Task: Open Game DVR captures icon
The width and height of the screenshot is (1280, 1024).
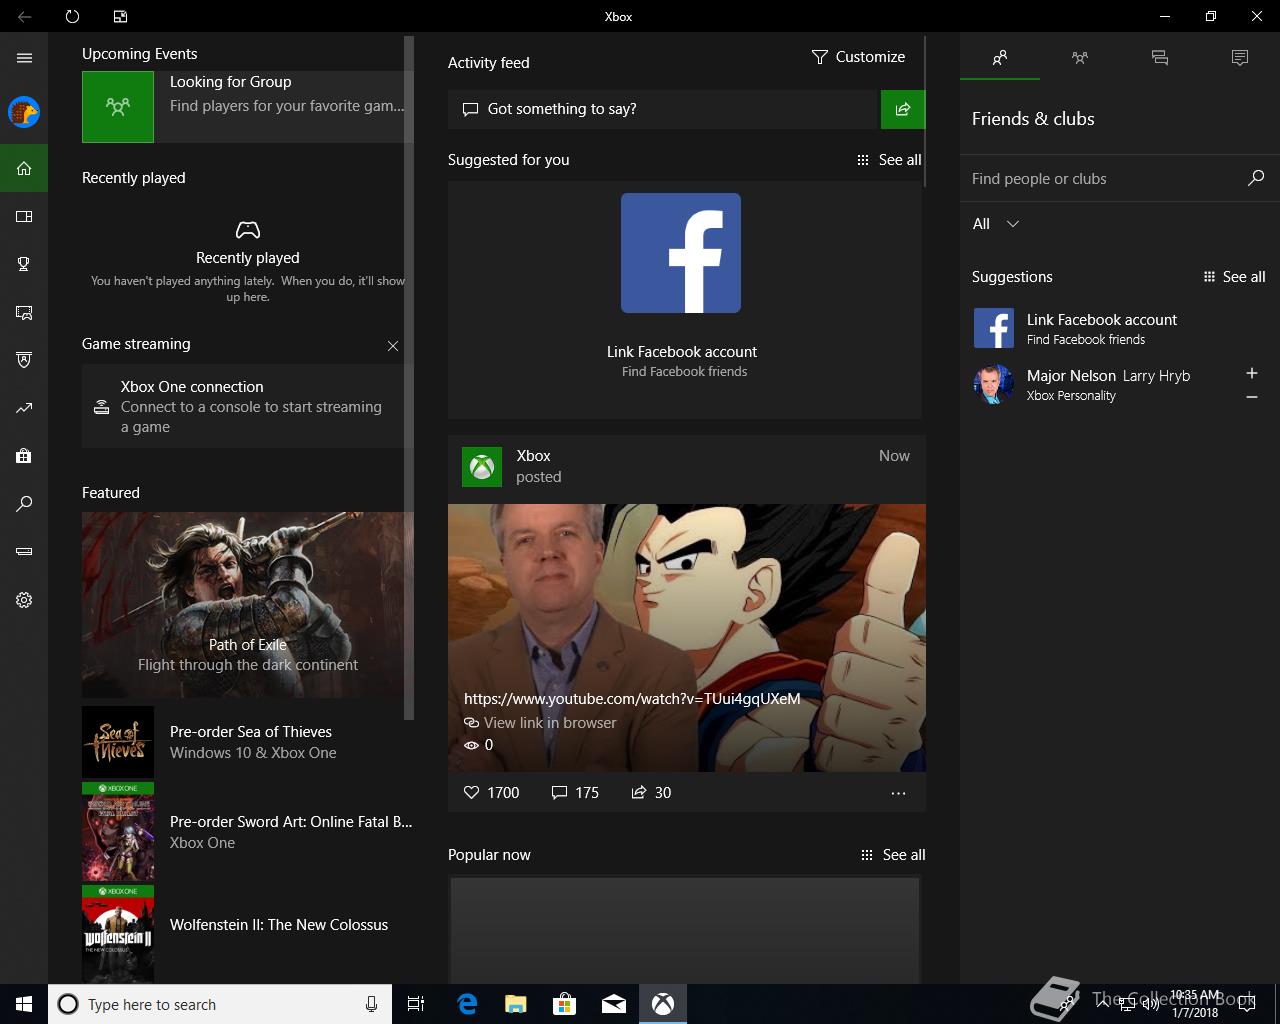Action: (x=24, y=312)
